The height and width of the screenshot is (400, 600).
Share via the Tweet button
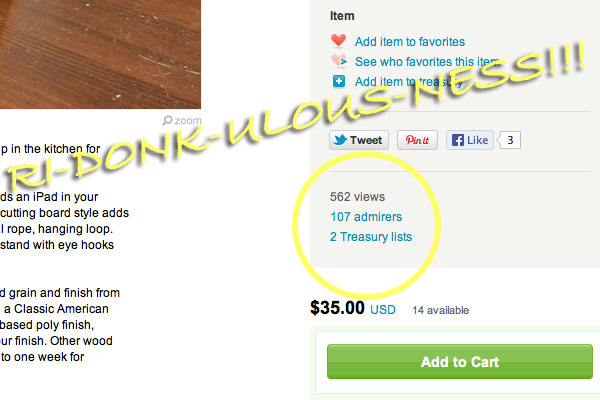click(x=359, y=140)
